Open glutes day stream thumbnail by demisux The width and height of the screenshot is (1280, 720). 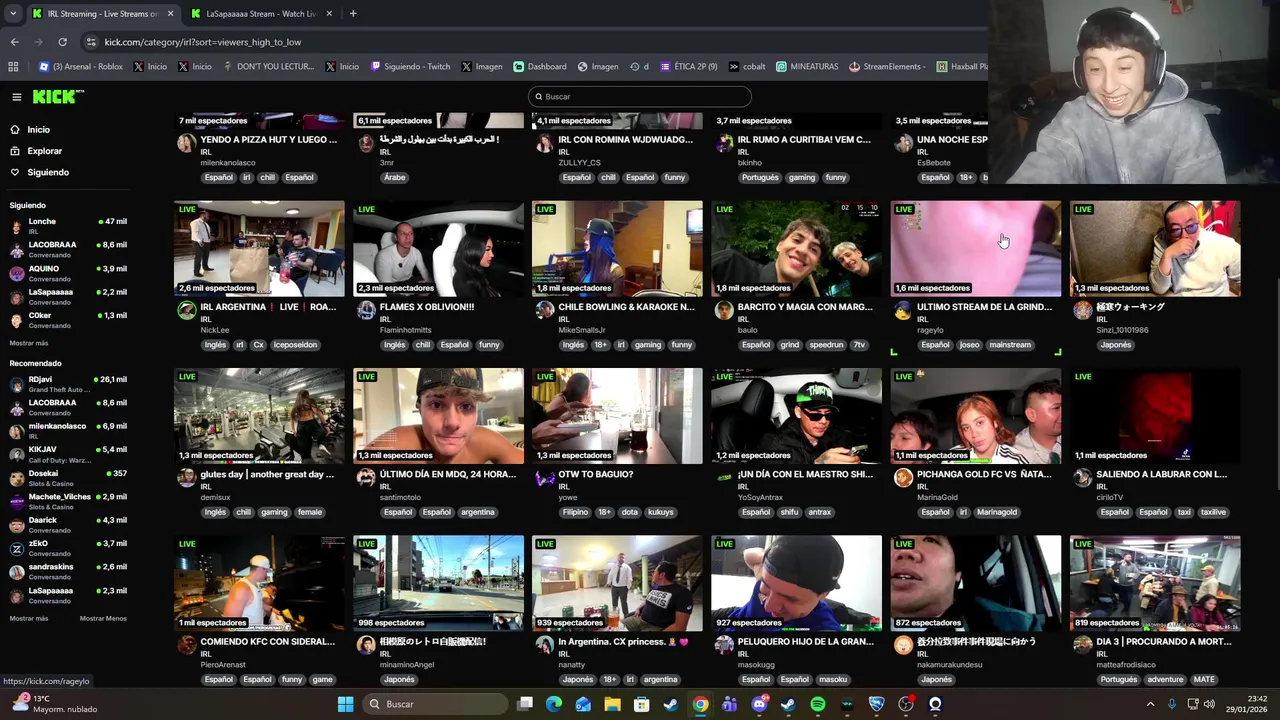pos(259,416)
